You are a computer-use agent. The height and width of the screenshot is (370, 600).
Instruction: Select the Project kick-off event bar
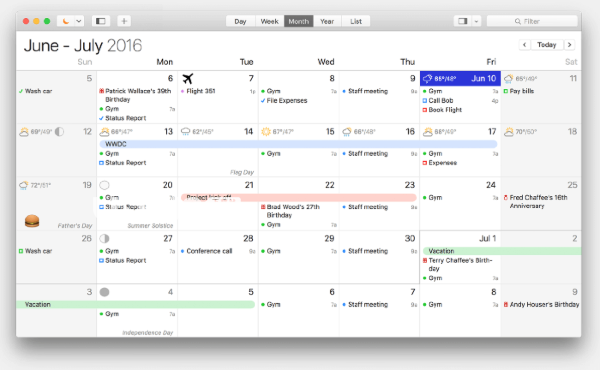(298, 197)
